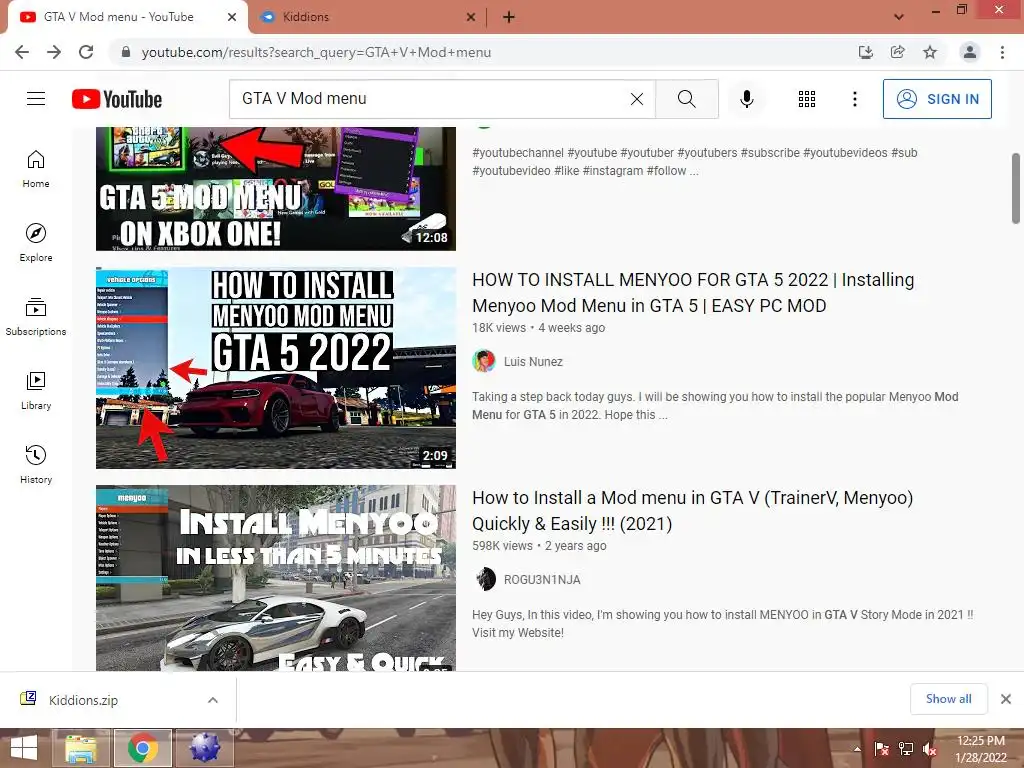Open the YouTube hamburger guide menu
The width and height of the screenshot is (1024, 768).
(x=36, y=99)
